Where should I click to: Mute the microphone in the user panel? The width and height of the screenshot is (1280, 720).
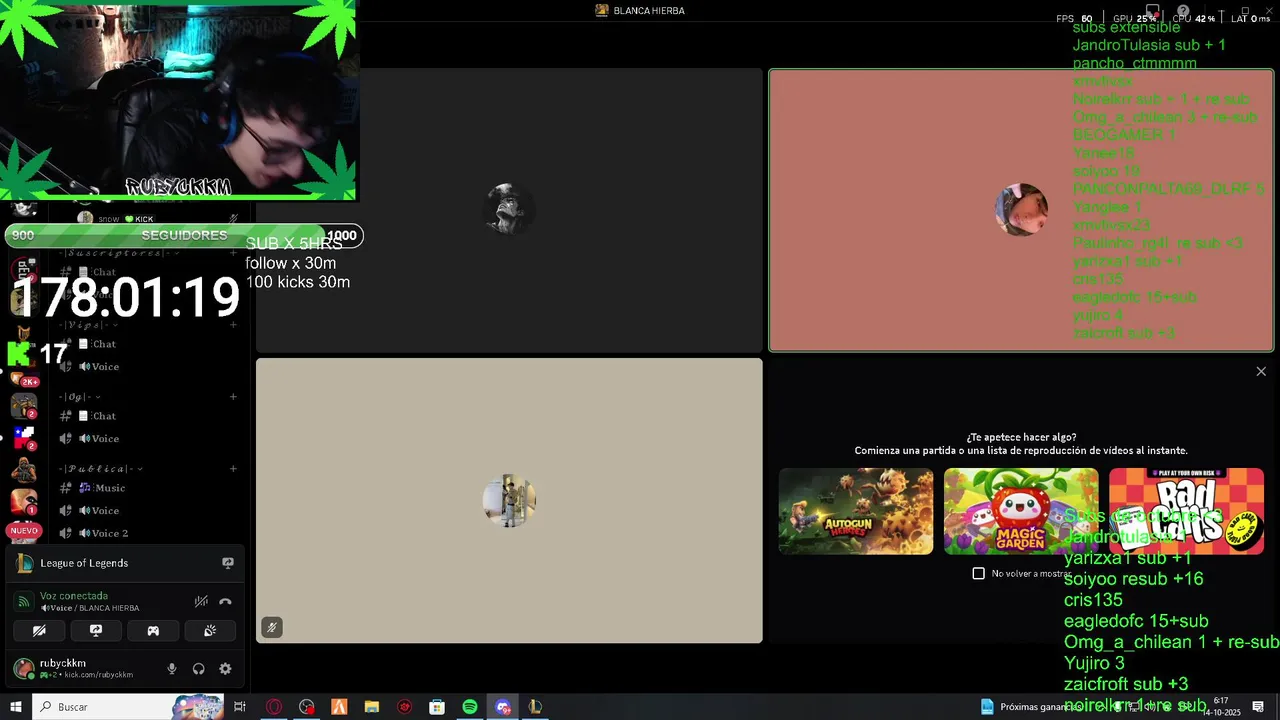(x=172, y=669)
